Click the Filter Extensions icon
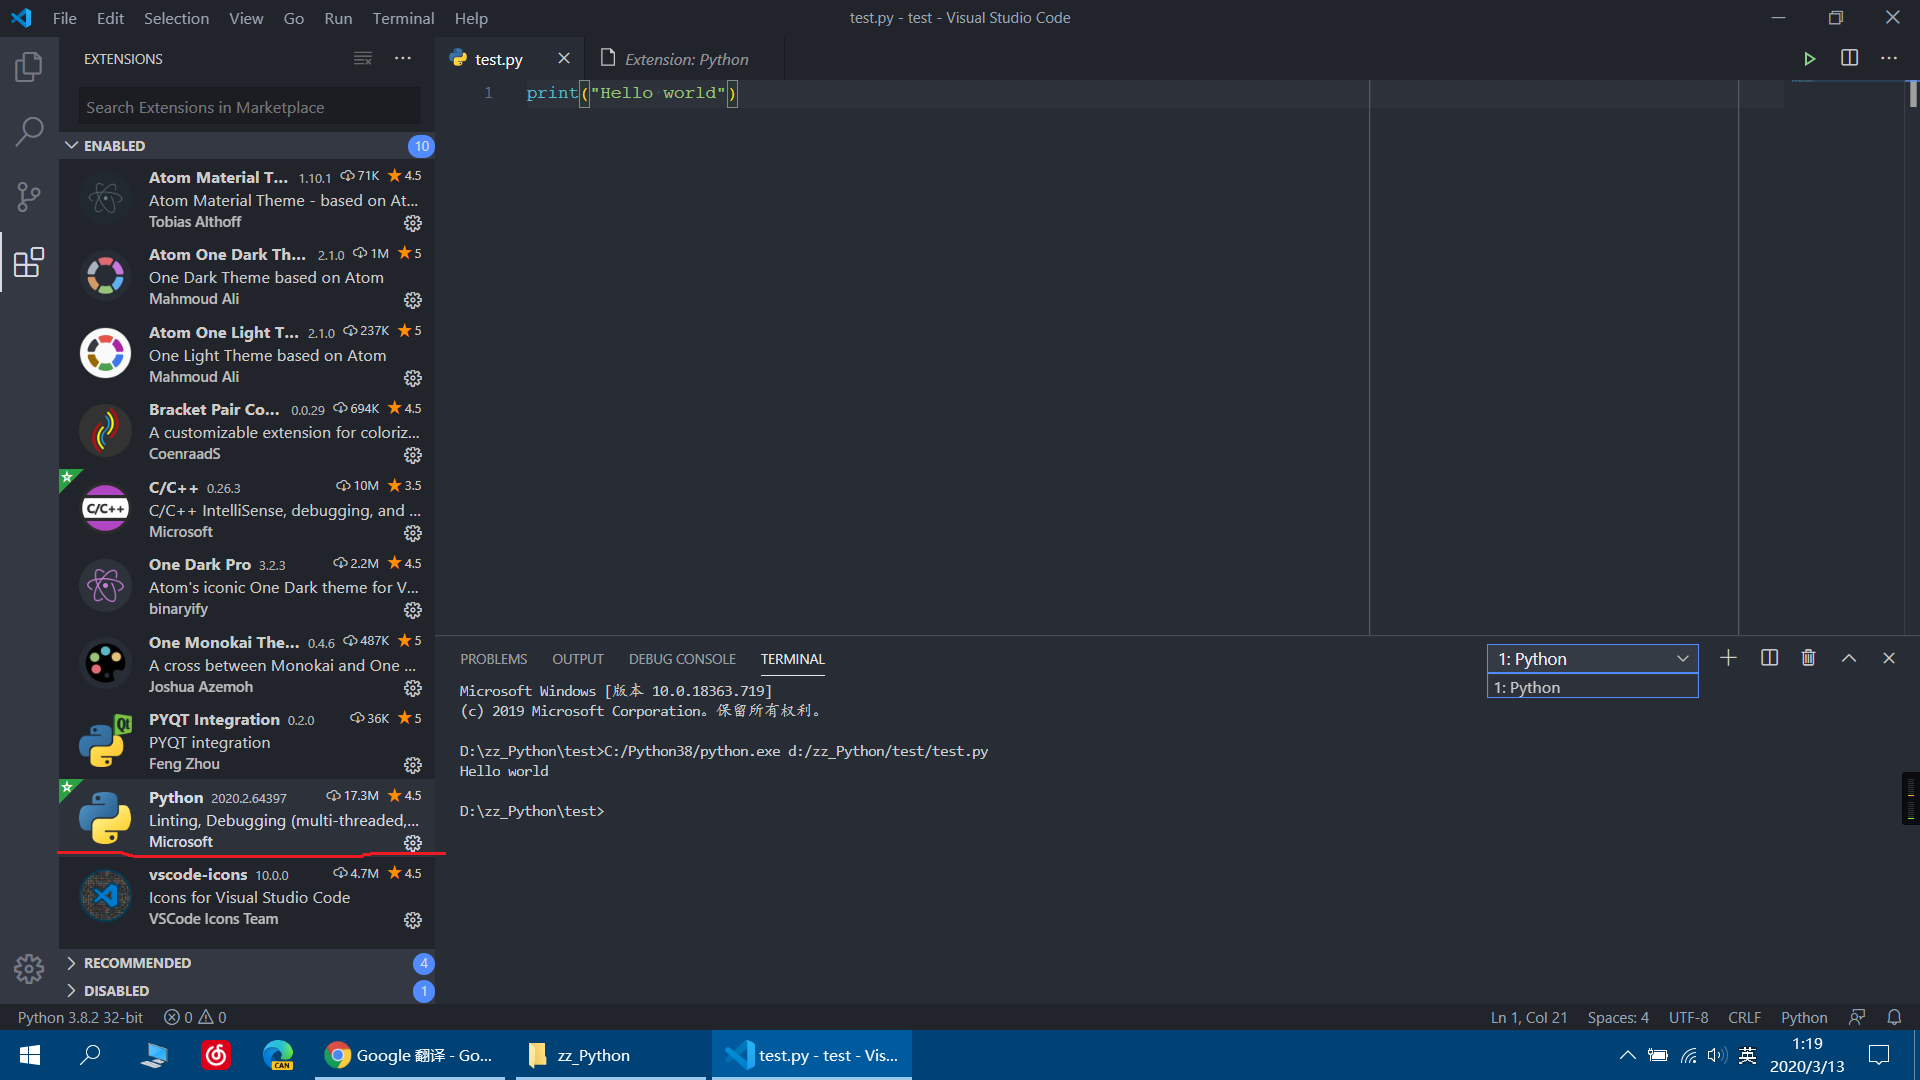 pyautogui.click(x=362, y=58)
